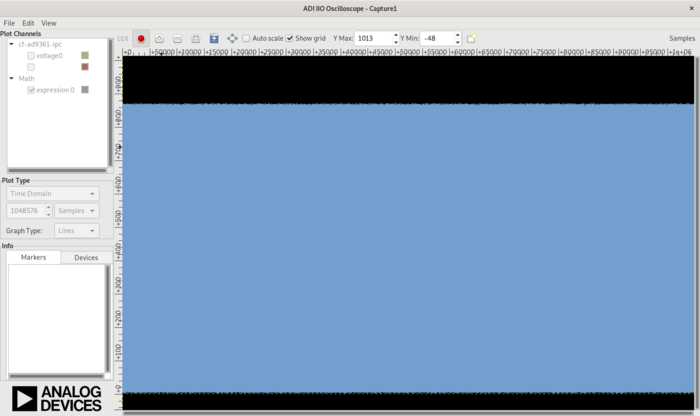The image size is (700, 416).
Task: Click the zoom out toolbar icon
Action: [x=177, y=38]
